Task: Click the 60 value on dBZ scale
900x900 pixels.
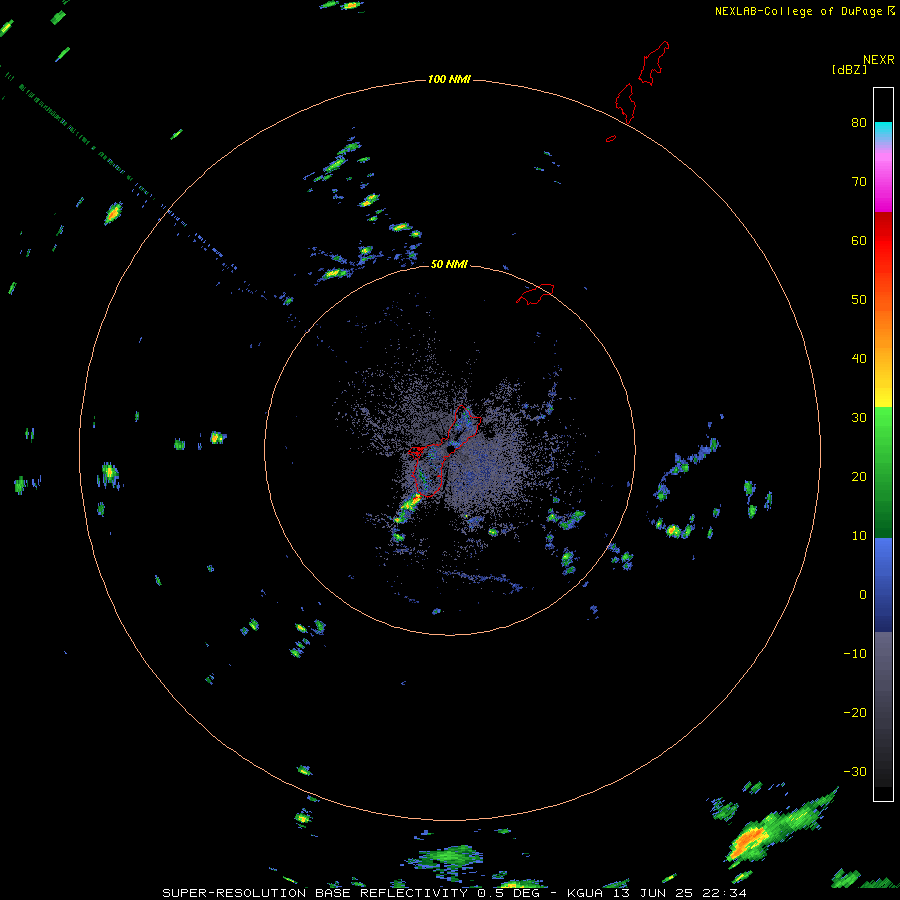Action: 859,240
